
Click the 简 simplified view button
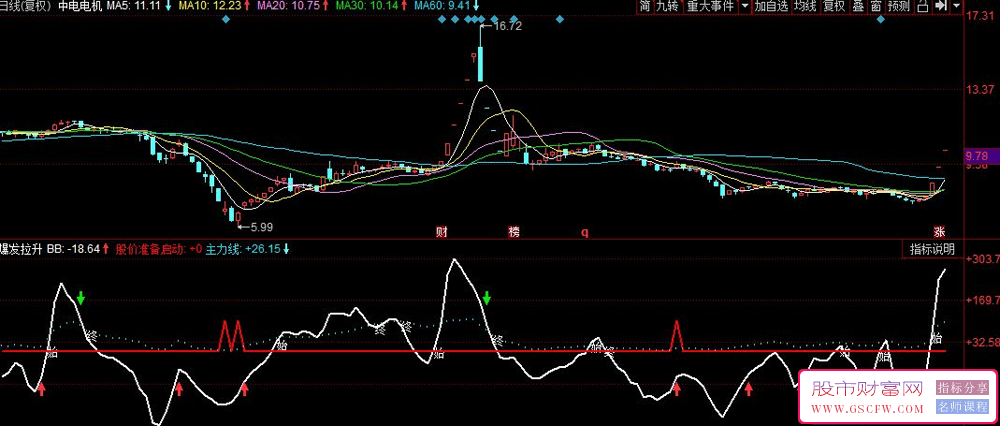645,6
